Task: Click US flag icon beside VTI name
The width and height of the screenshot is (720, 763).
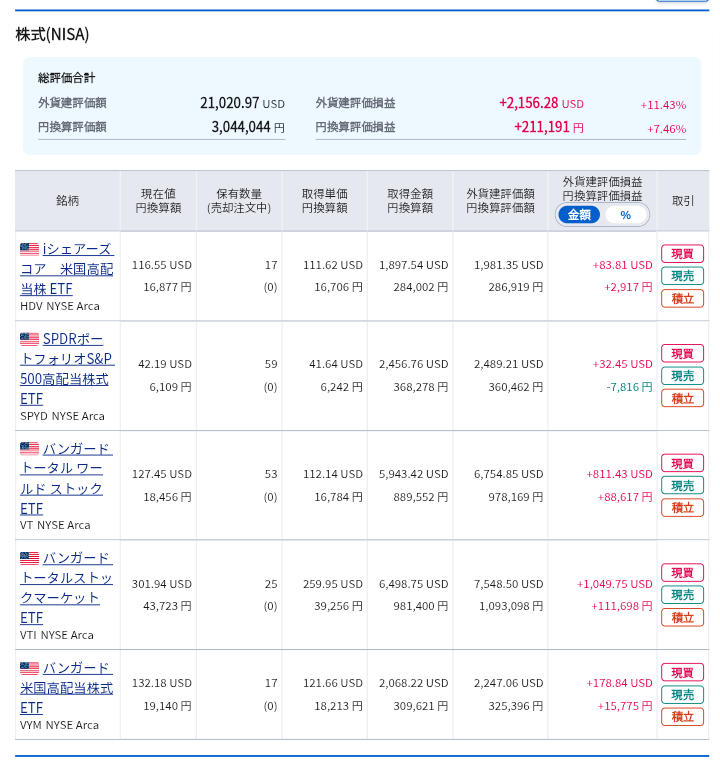Action: point(29,558)
